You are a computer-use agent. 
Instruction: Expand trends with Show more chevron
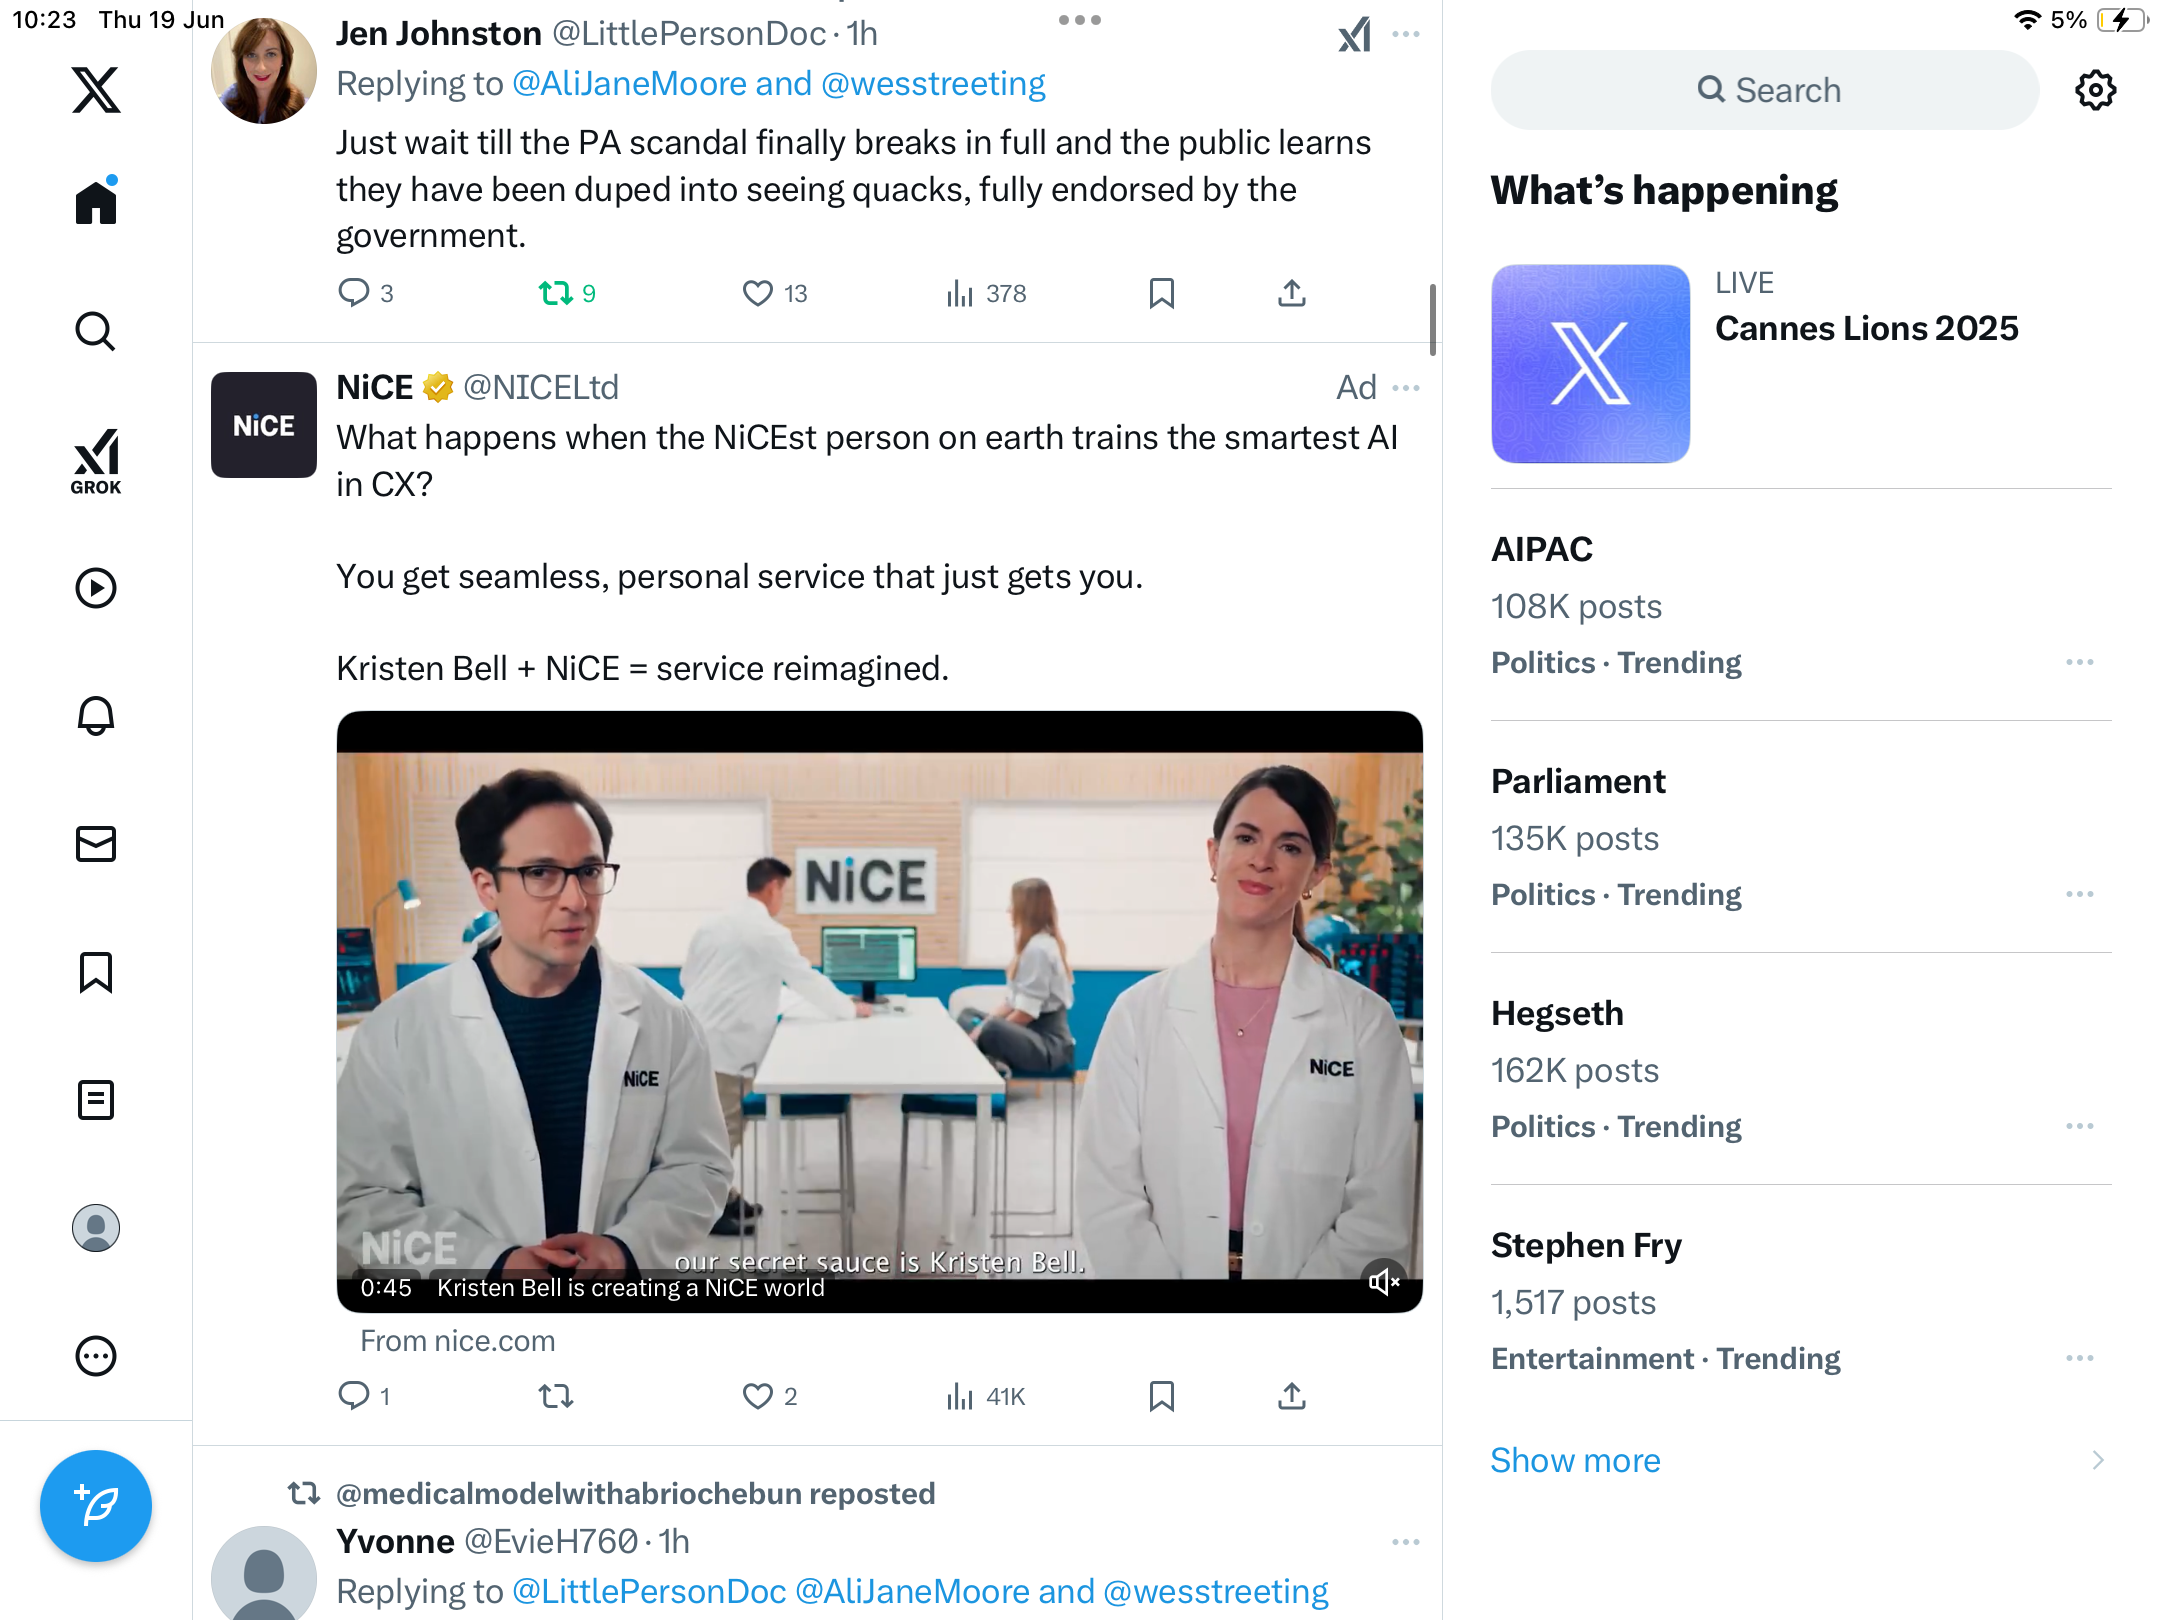click(x=2097, y=1460)
